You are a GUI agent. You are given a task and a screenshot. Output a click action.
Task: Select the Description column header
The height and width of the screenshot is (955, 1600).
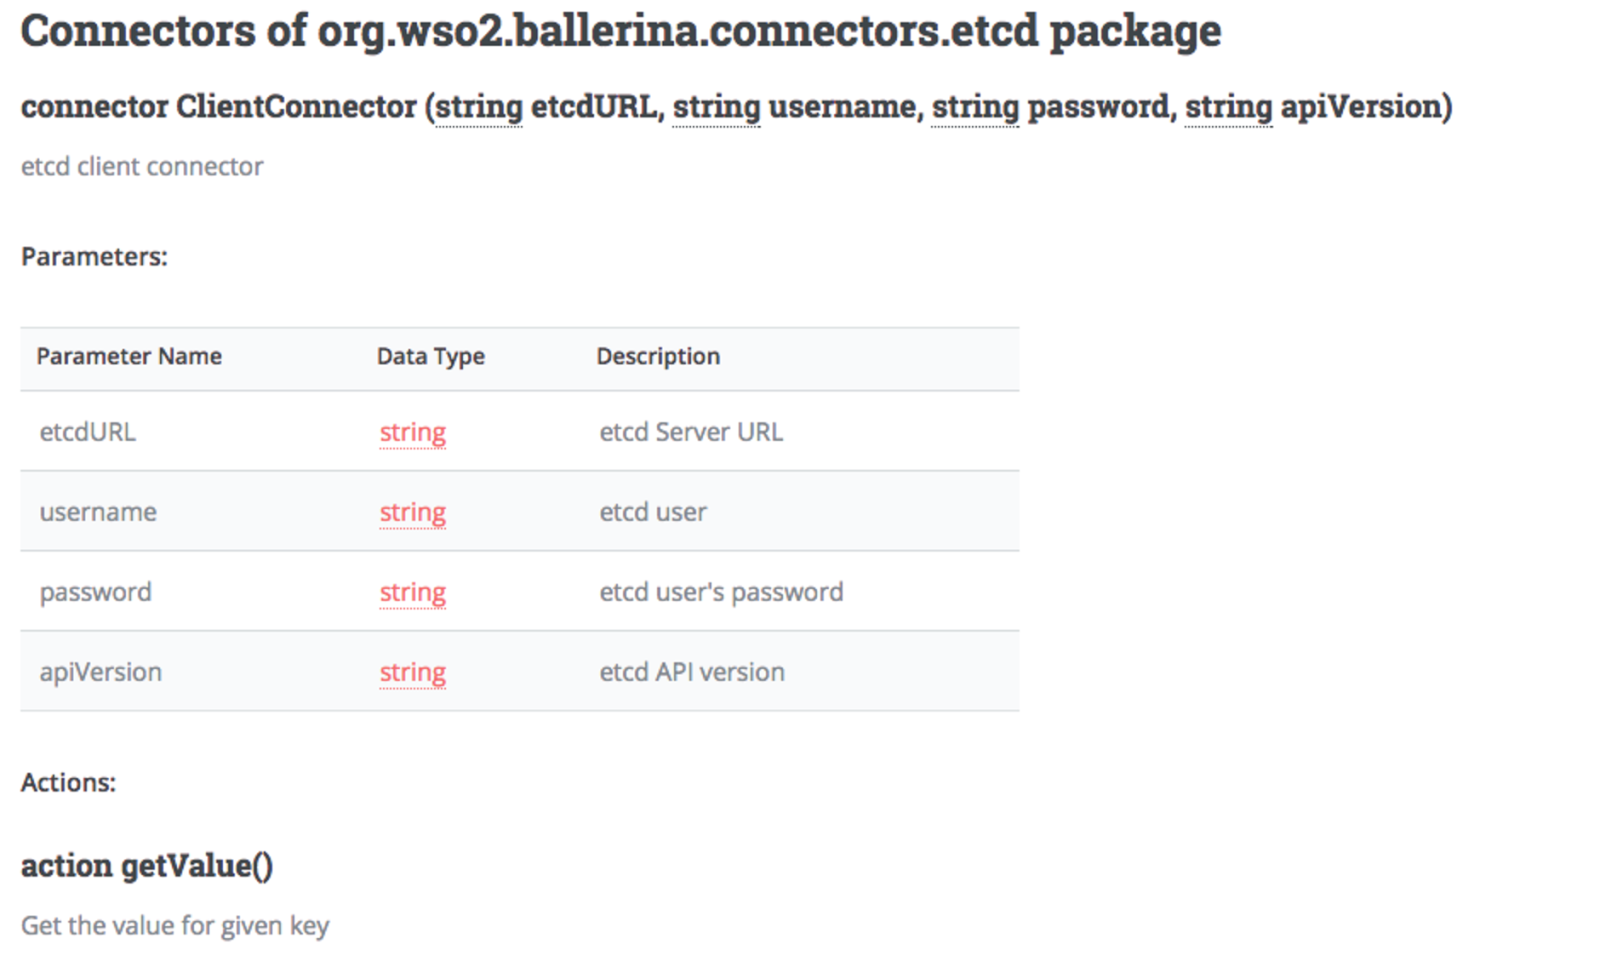658,357
